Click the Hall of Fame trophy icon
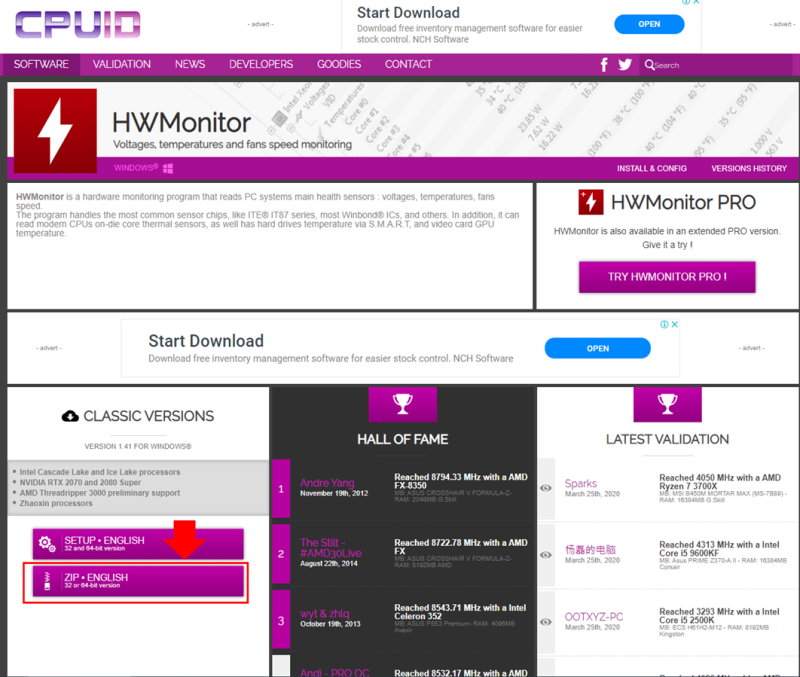 click(403, 404)
